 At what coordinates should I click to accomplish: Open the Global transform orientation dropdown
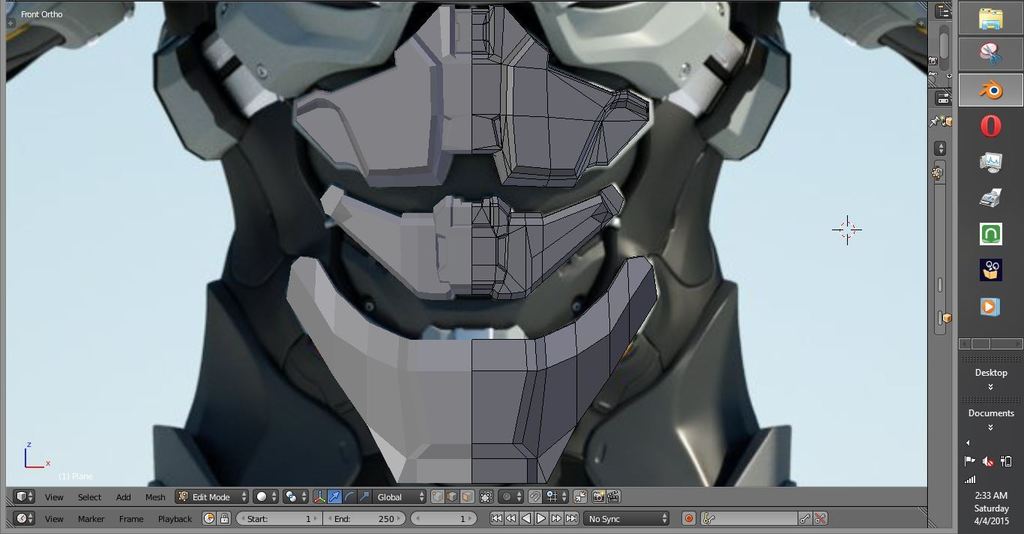point(400,497)
